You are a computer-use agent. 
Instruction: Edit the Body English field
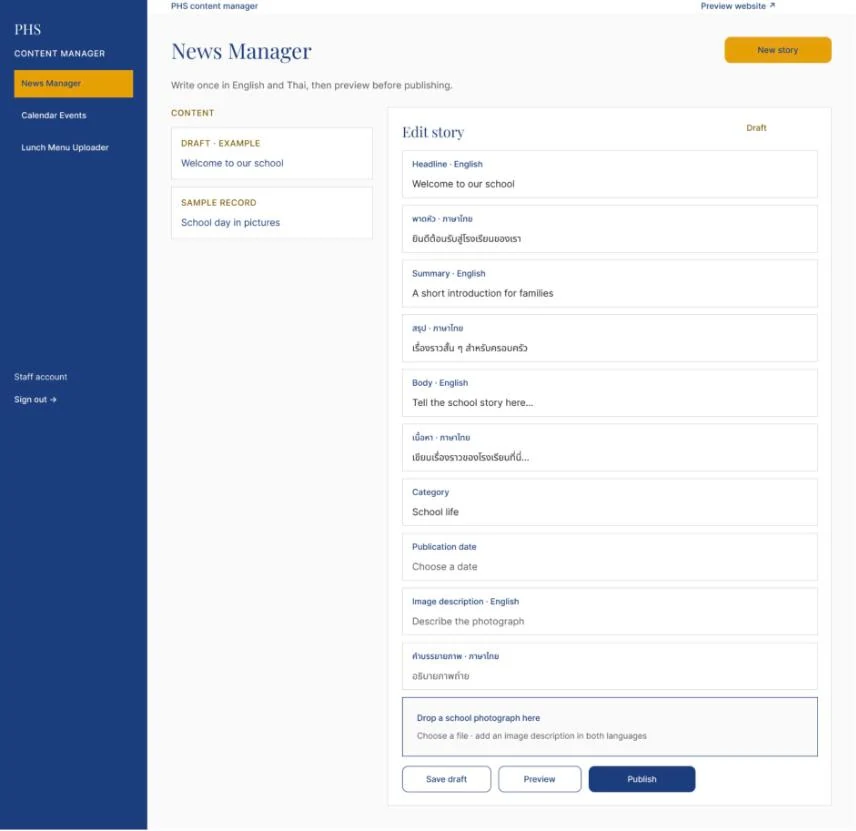[609, 393]
